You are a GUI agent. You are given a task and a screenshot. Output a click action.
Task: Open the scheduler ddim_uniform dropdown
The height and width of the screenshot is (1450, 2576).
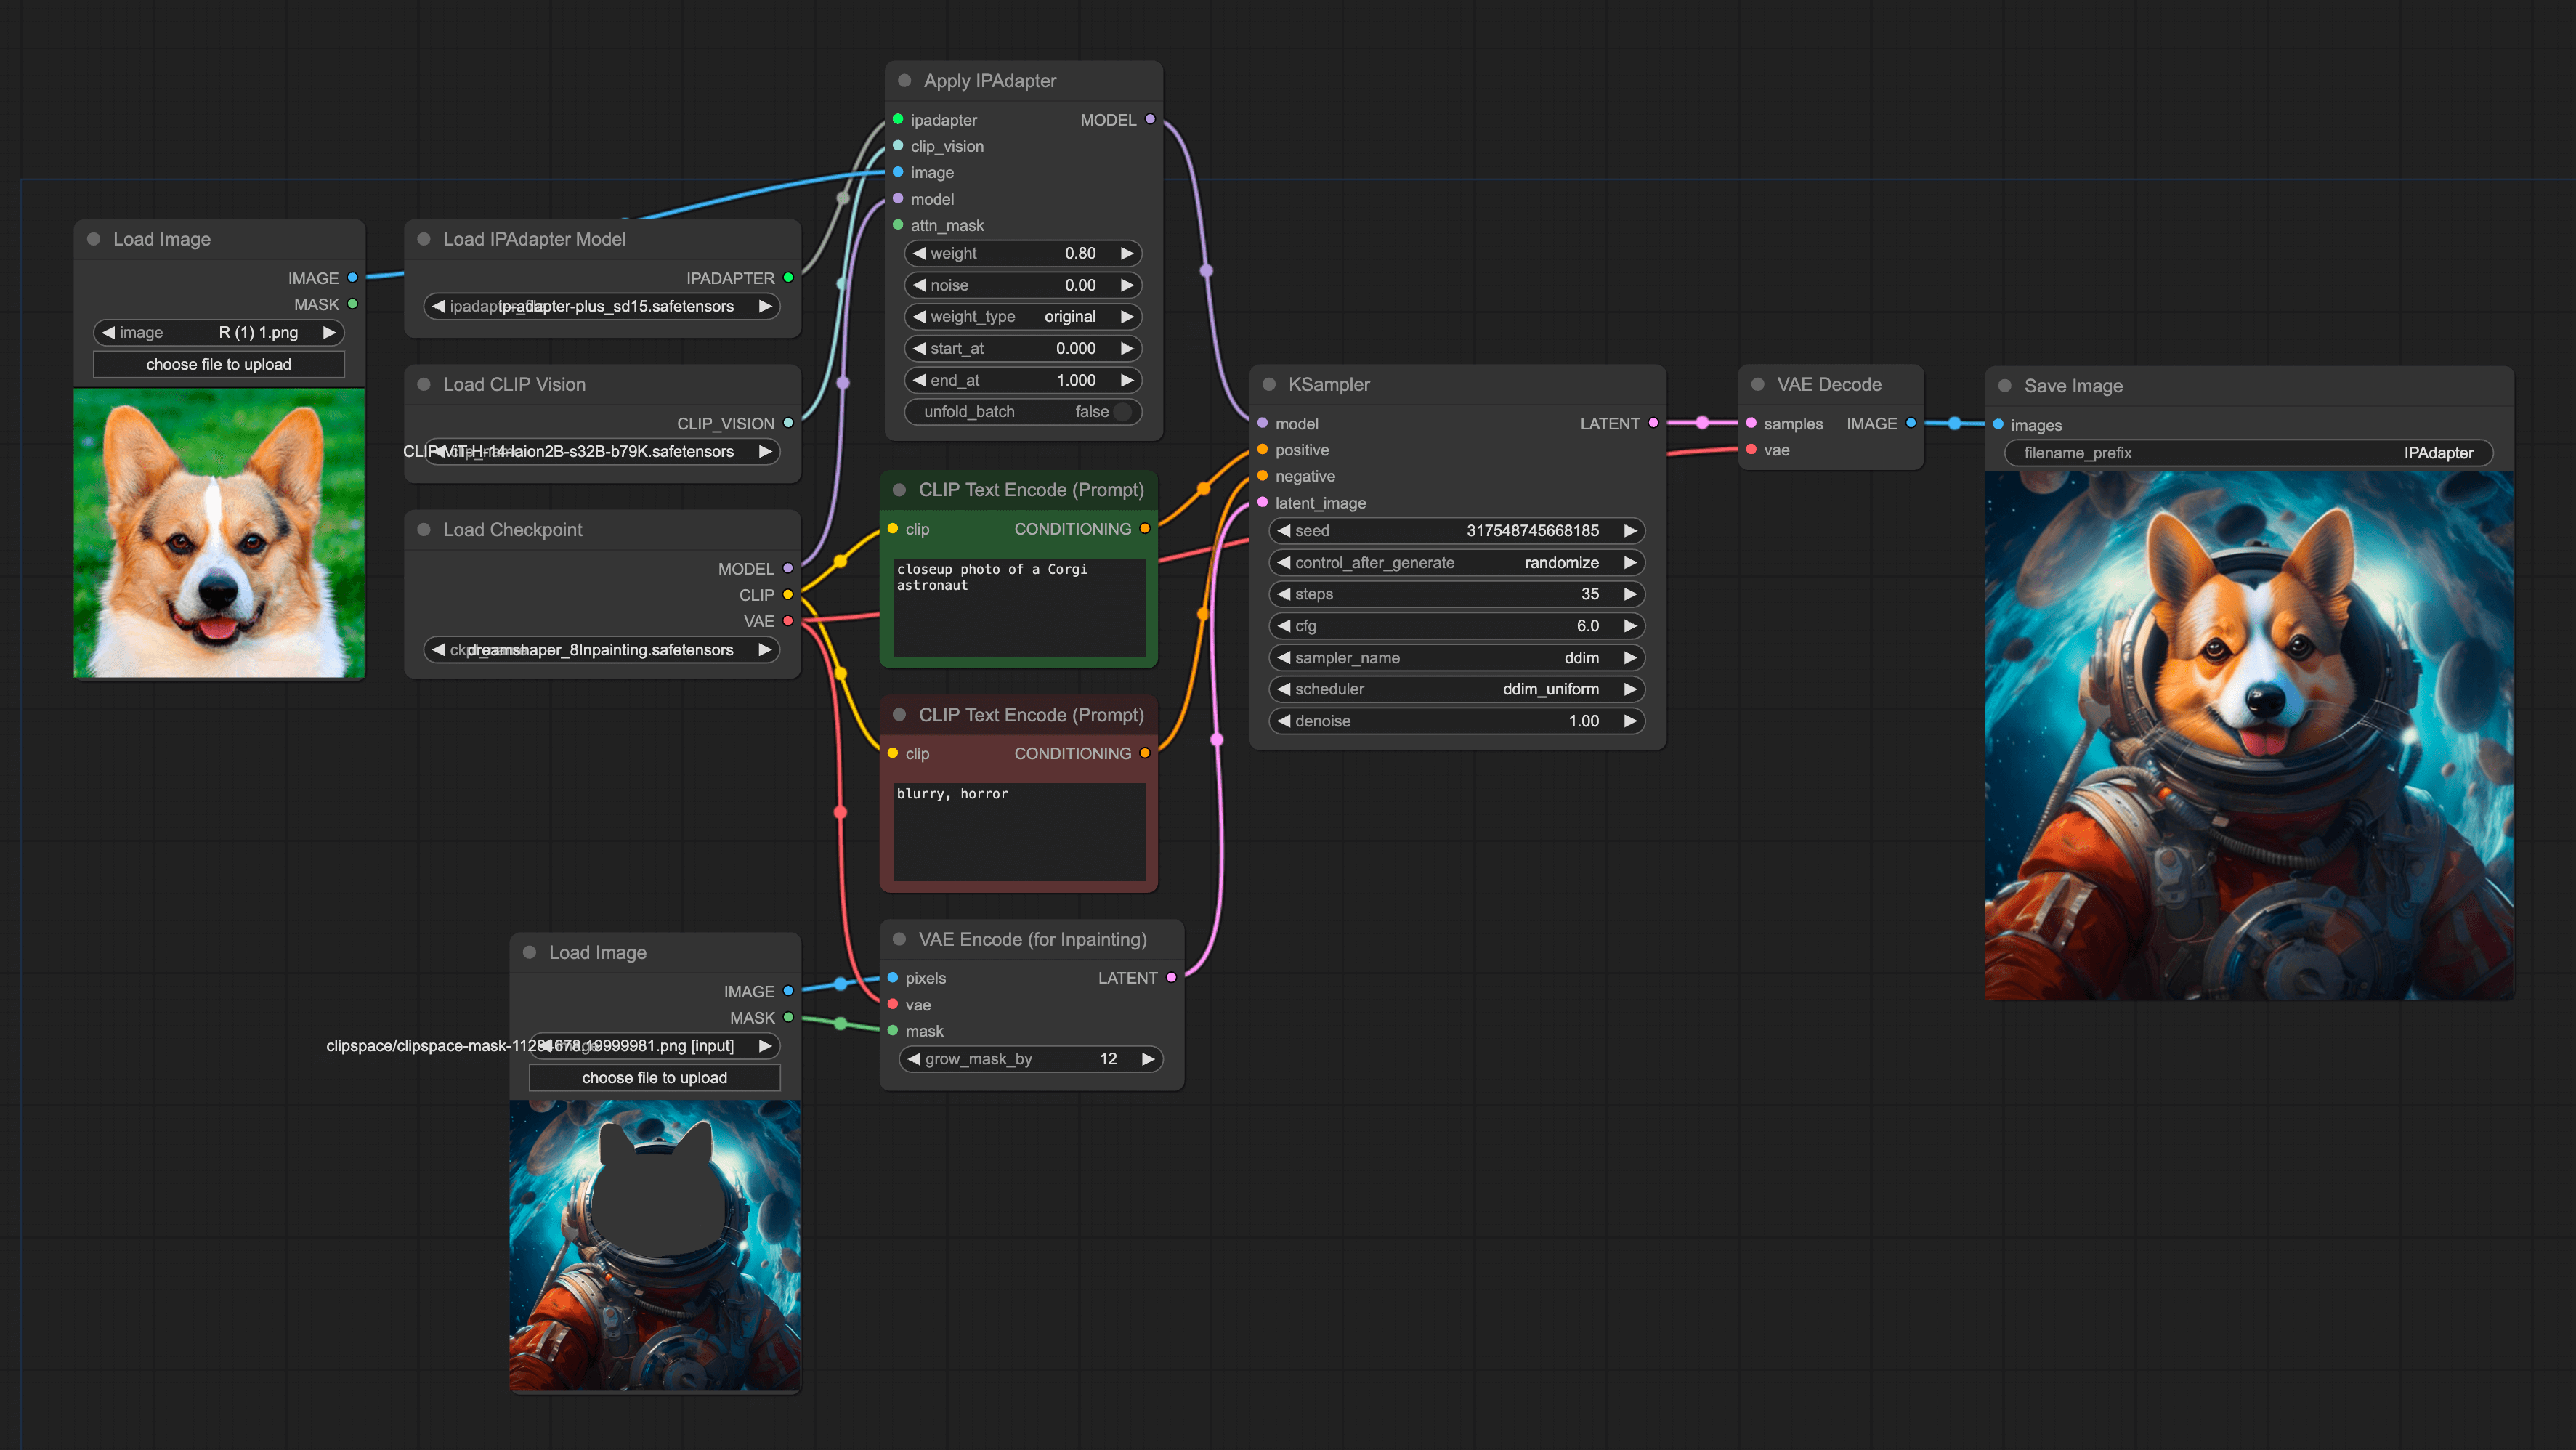click(1457, 689)
